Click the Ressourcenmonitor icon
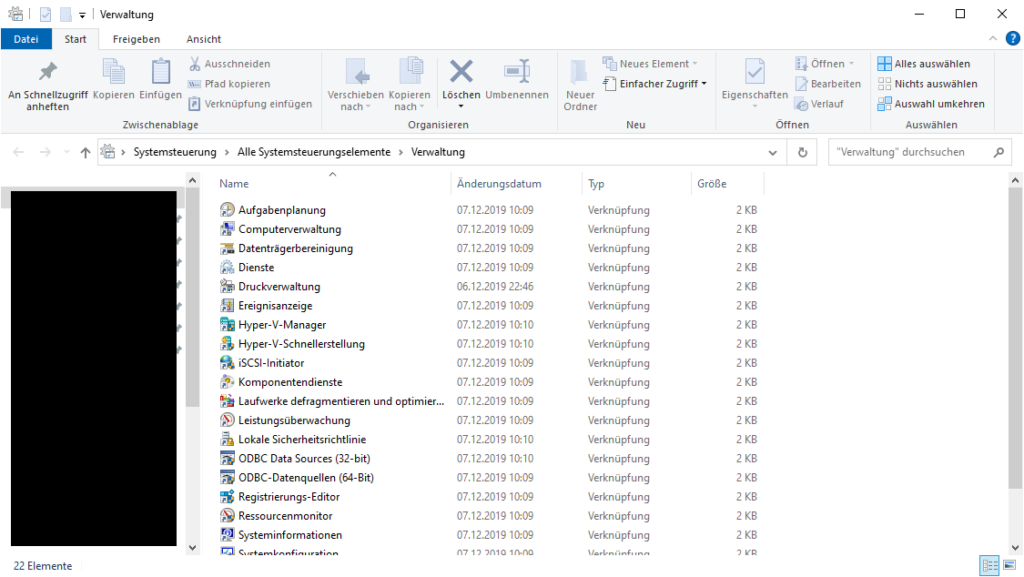The height and width of the screenshot is (577, 1024). [227, 516]
